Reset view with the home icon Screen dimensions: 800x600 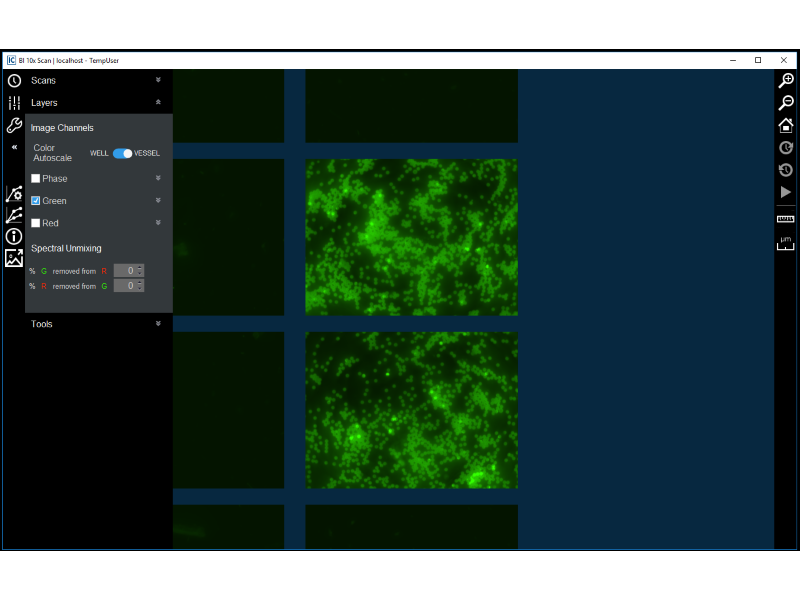point(786,125)
